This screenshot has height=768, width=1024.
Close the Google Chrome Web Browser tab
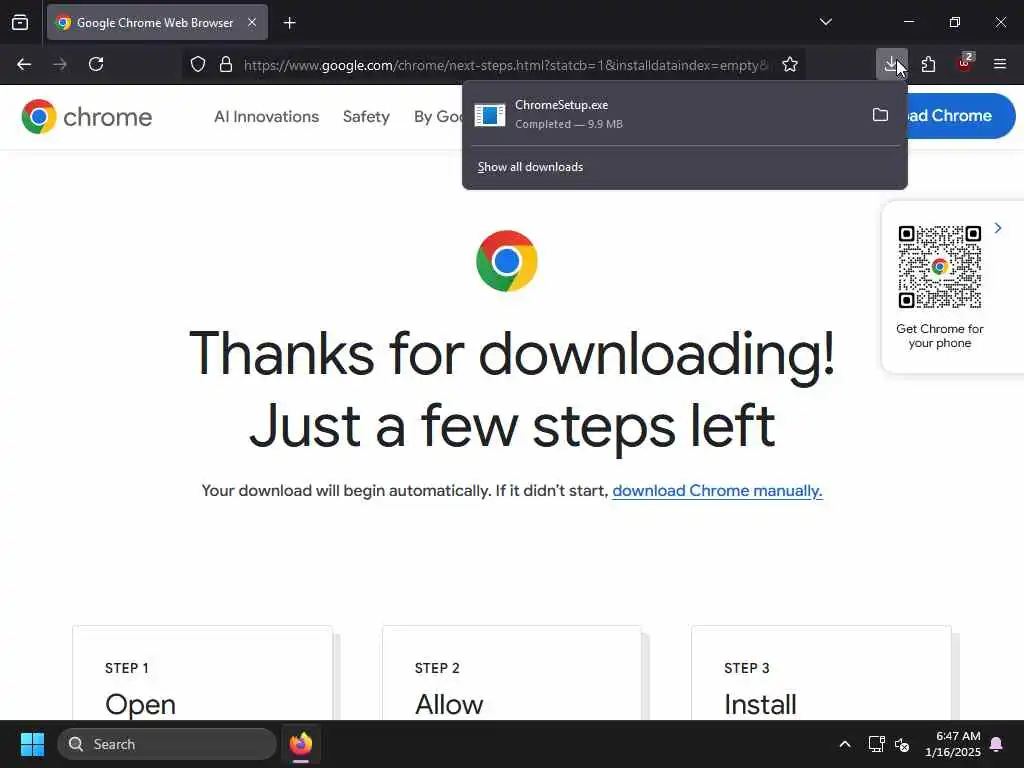point(252,22)
